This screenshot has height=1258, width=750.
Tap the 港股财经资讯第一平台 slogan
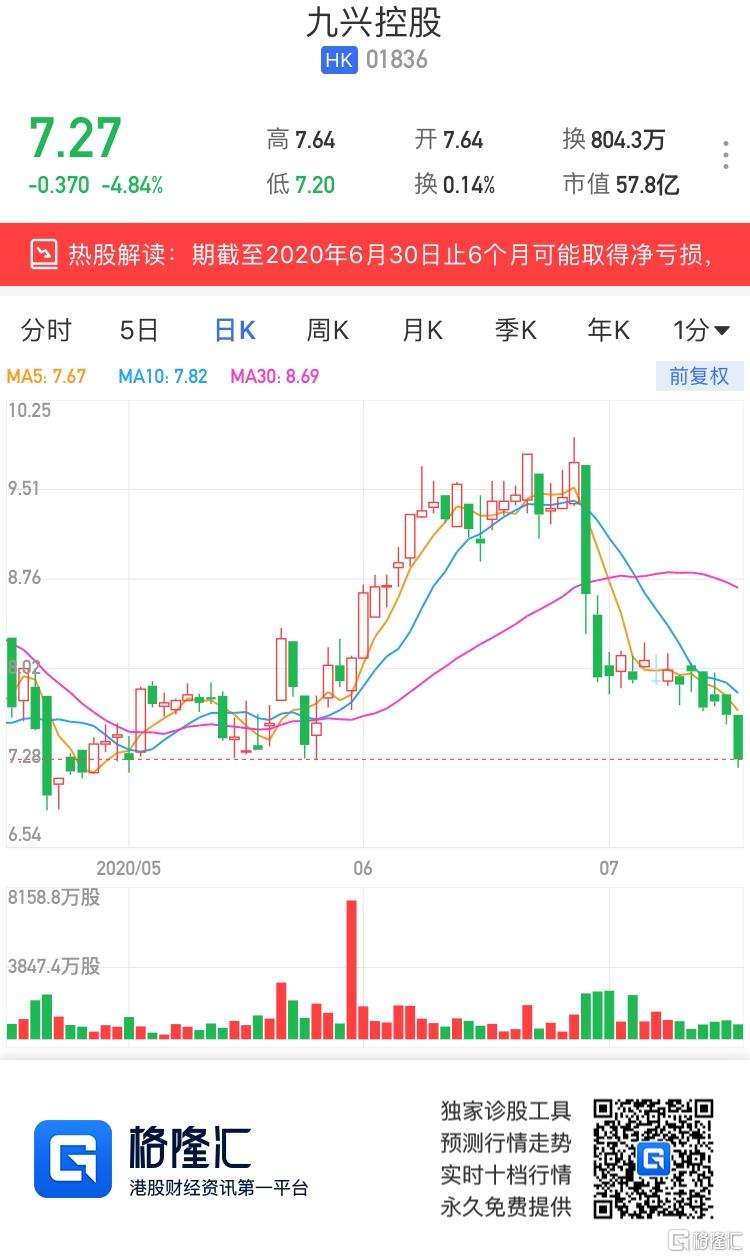218,1188
